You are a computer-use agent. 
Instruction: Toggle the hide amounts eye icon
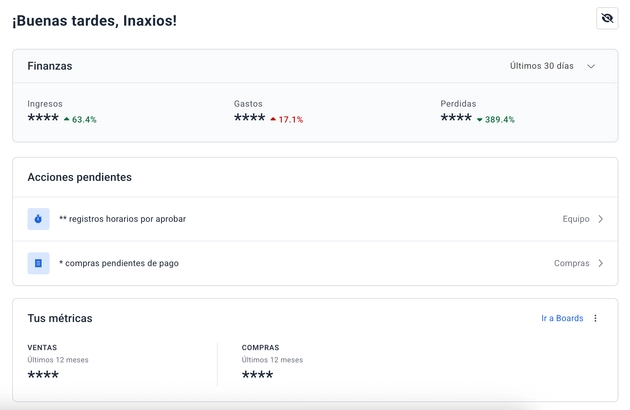[x=606, y=19]
